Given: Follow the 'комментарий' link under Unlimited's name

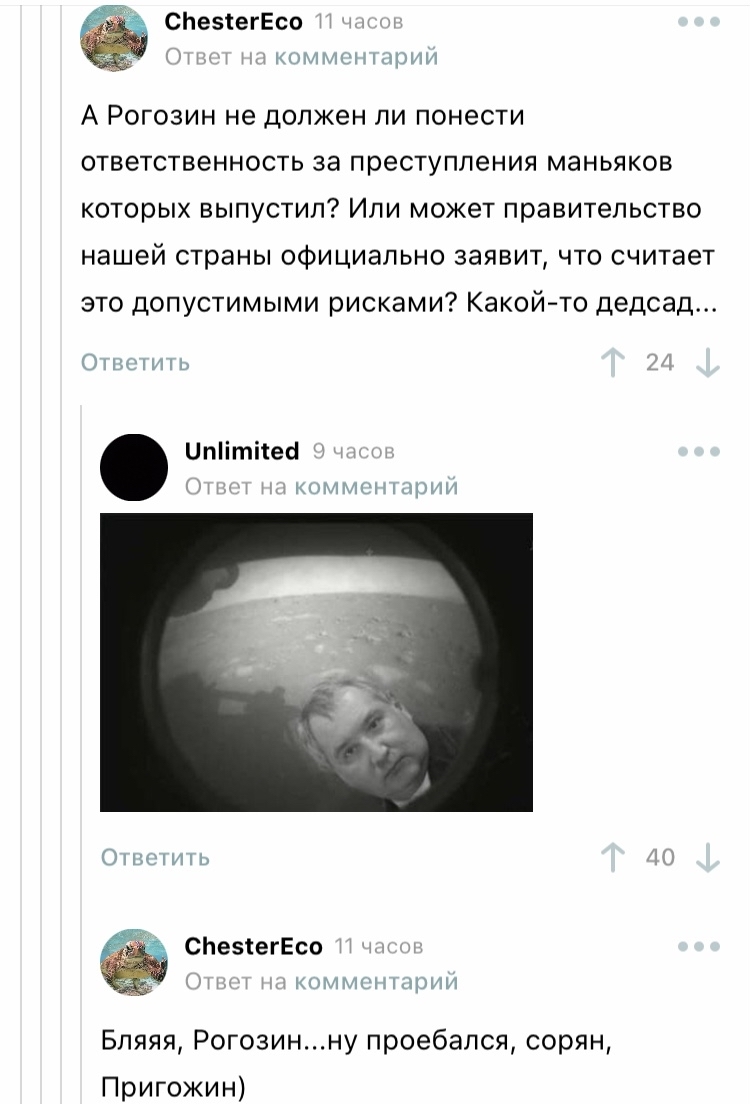Looking at the screenshot, I should coord(375,486).
